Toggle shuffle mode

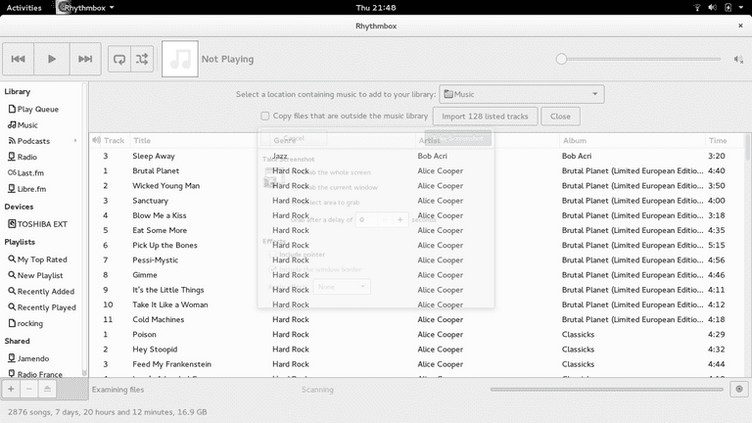click(x=142, y=59)
